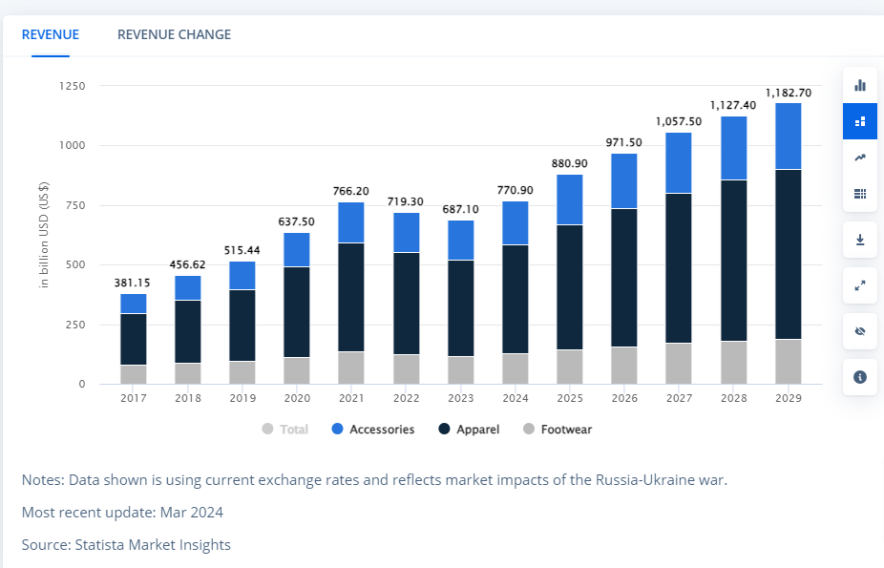This screenshot has height=568, width=884.
Task: Toggle Accessories series in legend
Action: (x=372, y=429)
